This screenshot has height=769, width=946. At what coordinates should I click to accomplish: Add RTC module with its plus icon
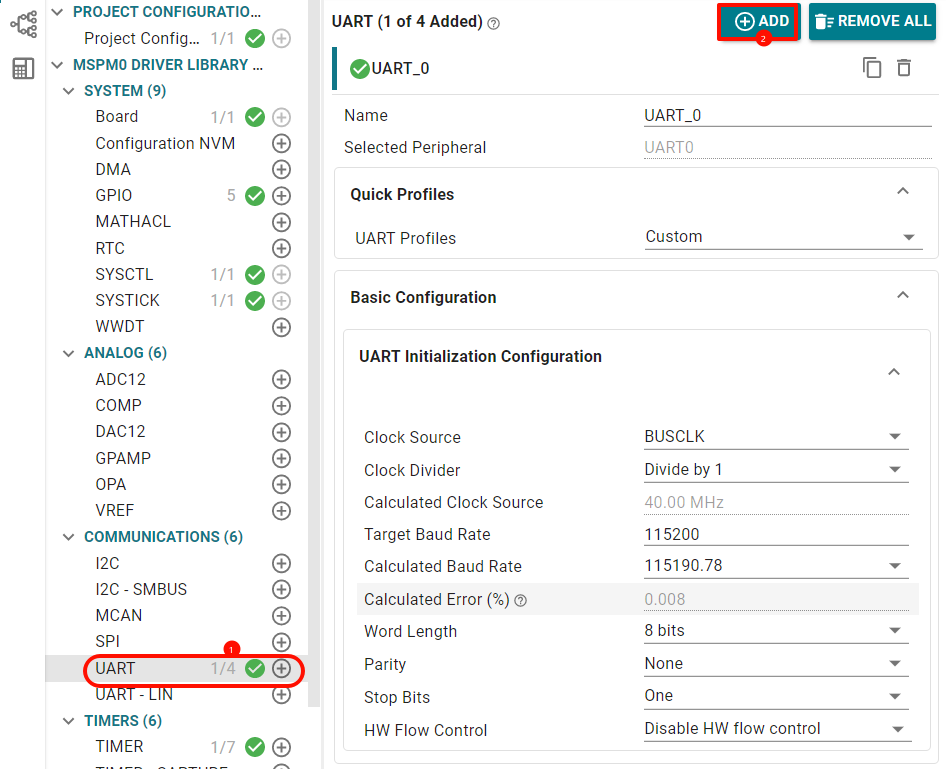(x=281, y=248)
